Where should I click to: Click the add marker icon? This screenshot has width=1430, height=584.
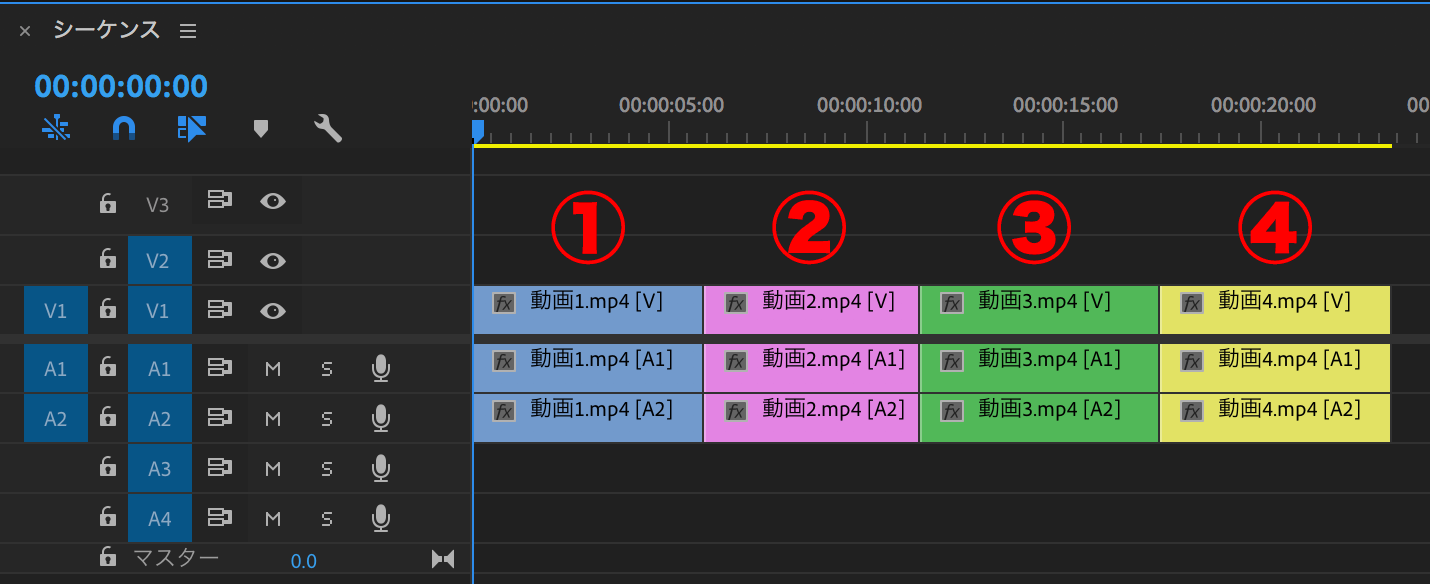tap(260, 128)
